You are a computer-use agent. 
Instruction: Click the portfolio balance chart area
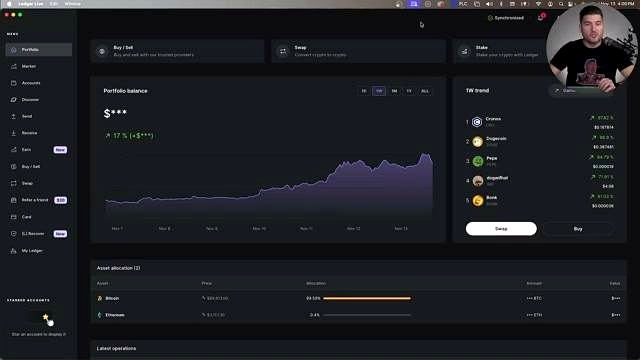[x=269, y=185]
